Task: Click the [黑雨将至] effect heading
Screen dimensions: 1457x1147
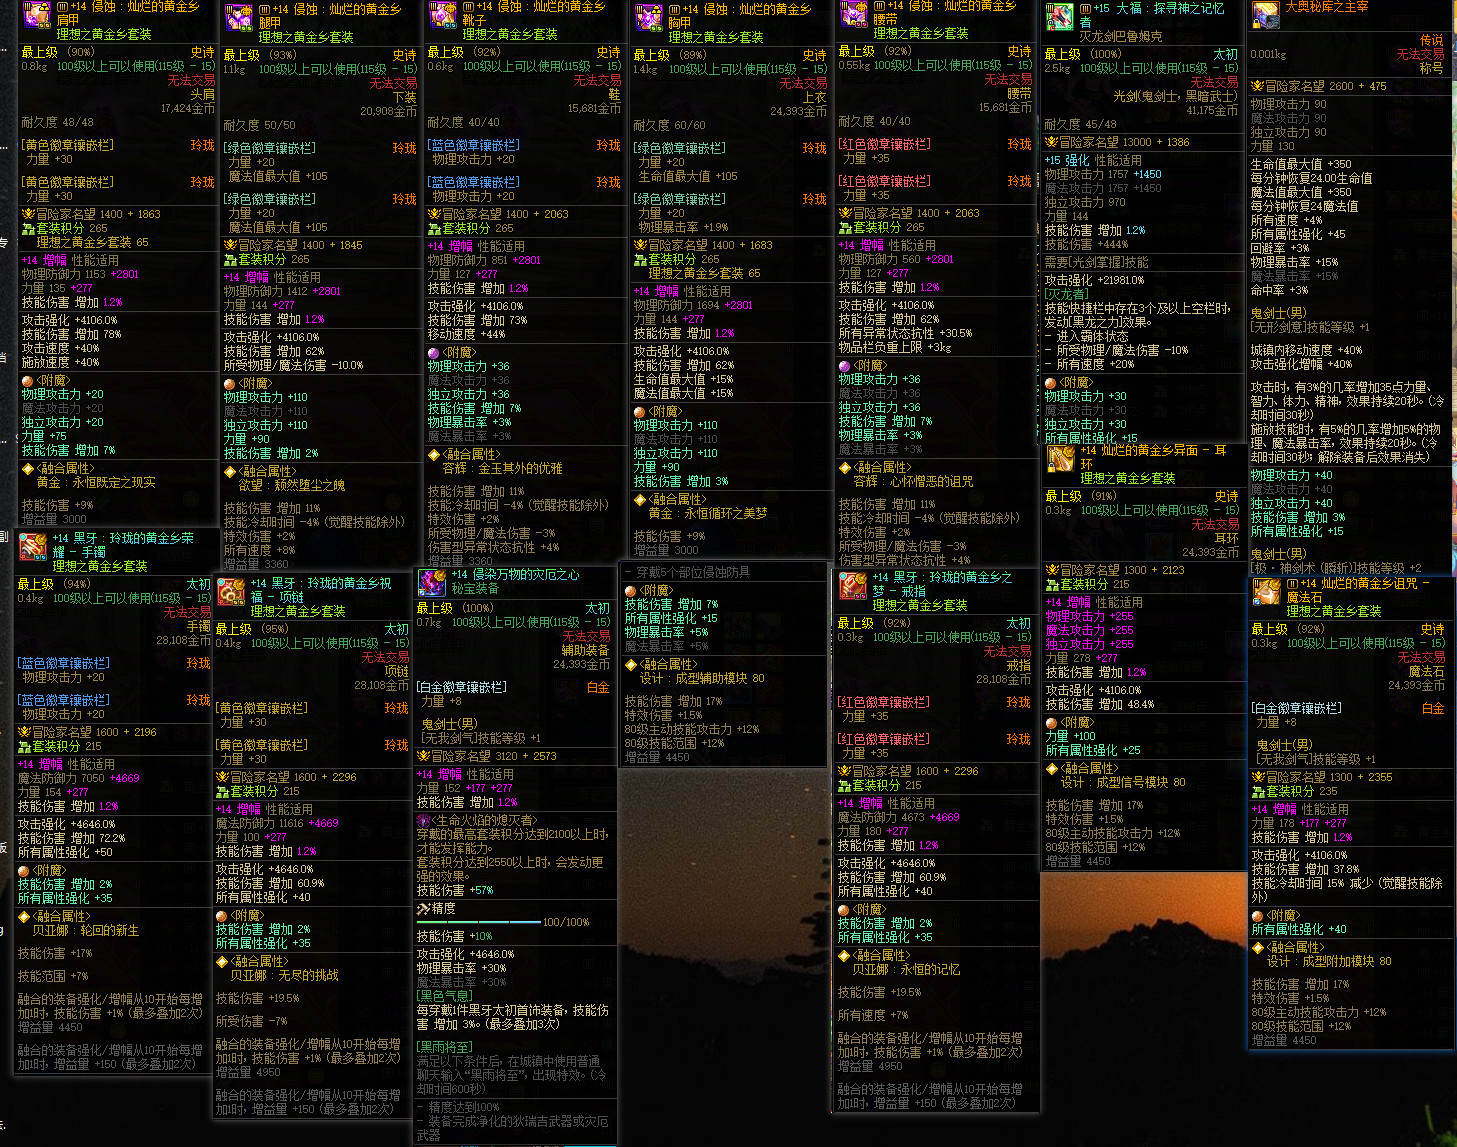Action: click(445, 1046)
